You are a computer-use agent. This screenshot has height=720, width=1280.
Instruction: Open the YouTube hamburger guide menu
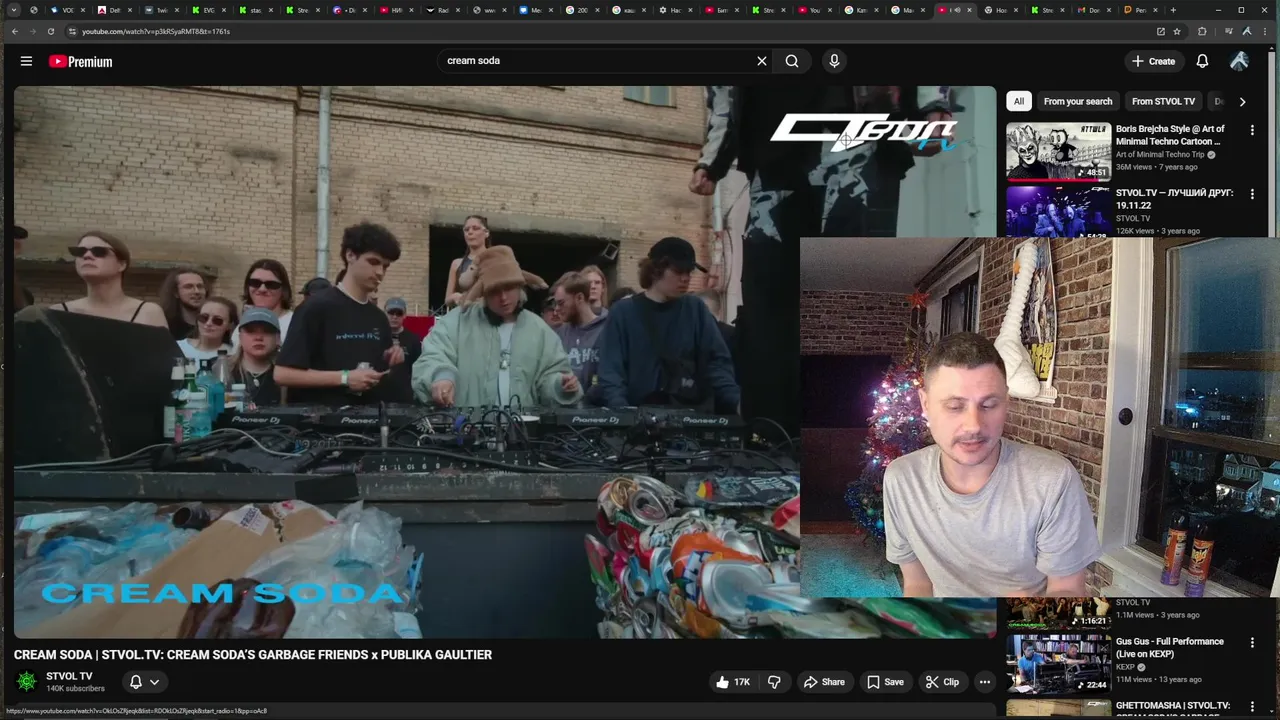tap(26, 61)
